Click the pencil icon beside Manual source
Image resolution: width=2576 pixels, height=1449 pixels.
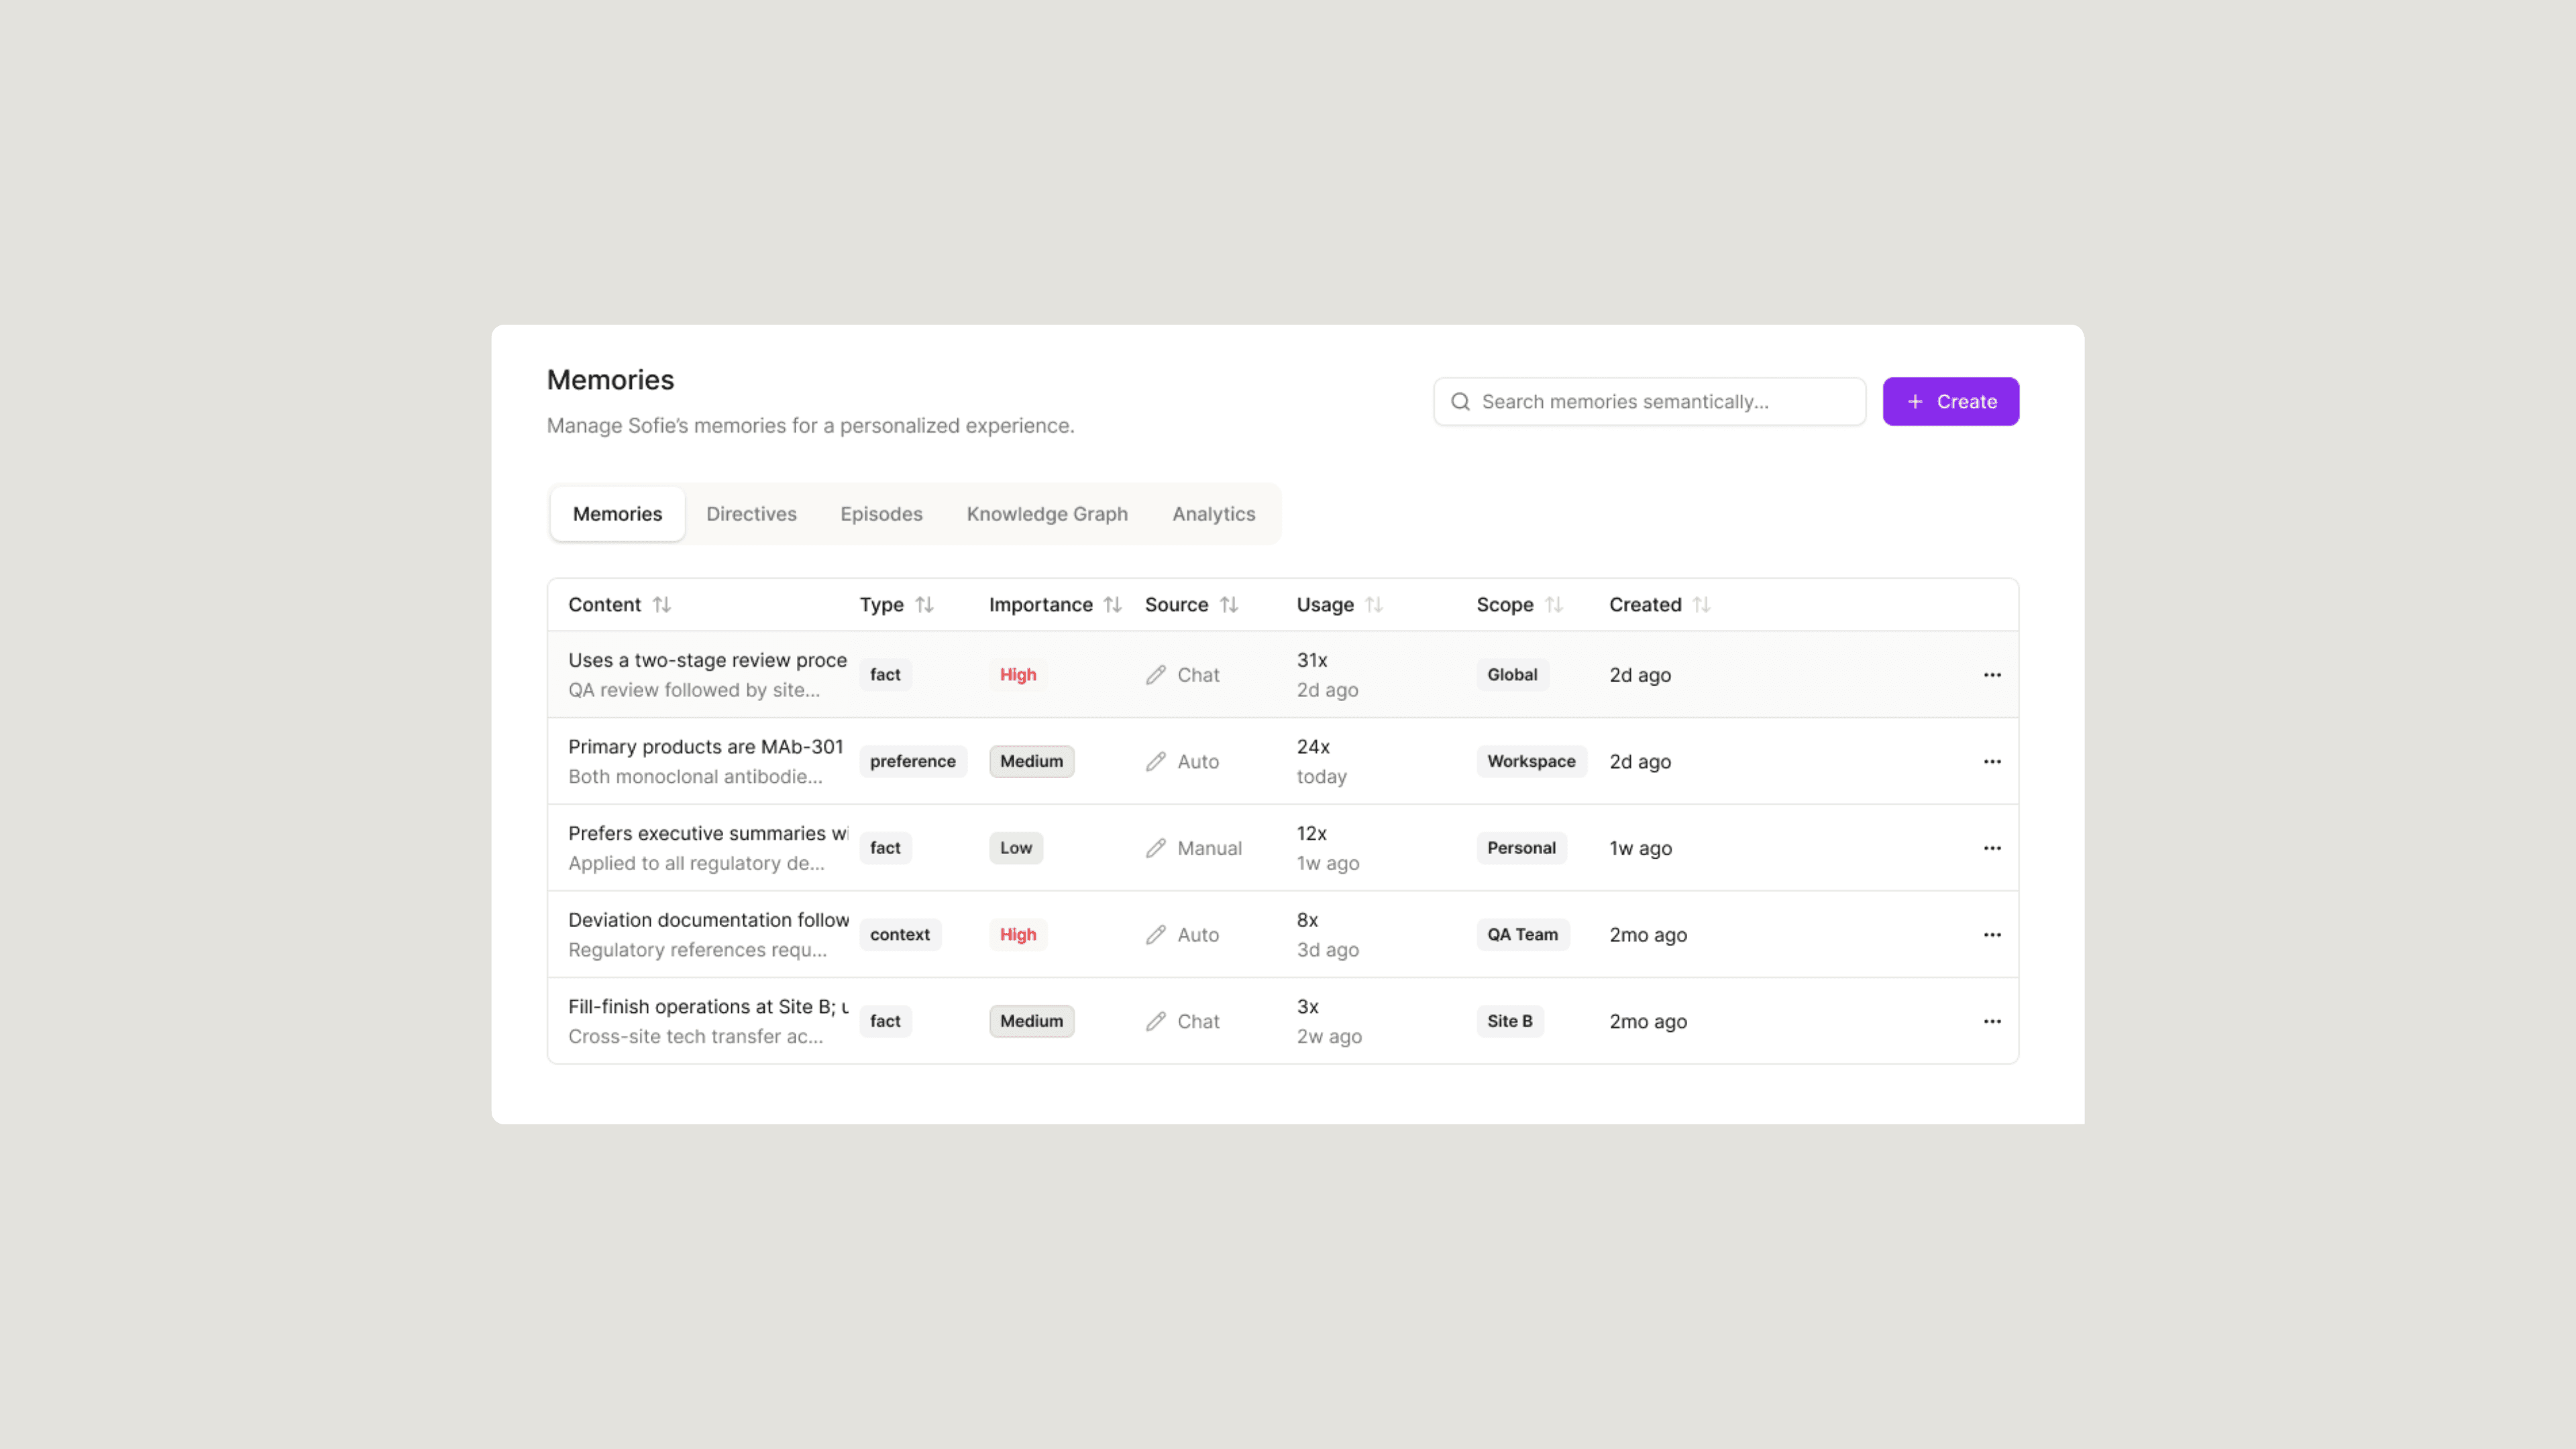pyautogui.click(x=1156, y=848)
